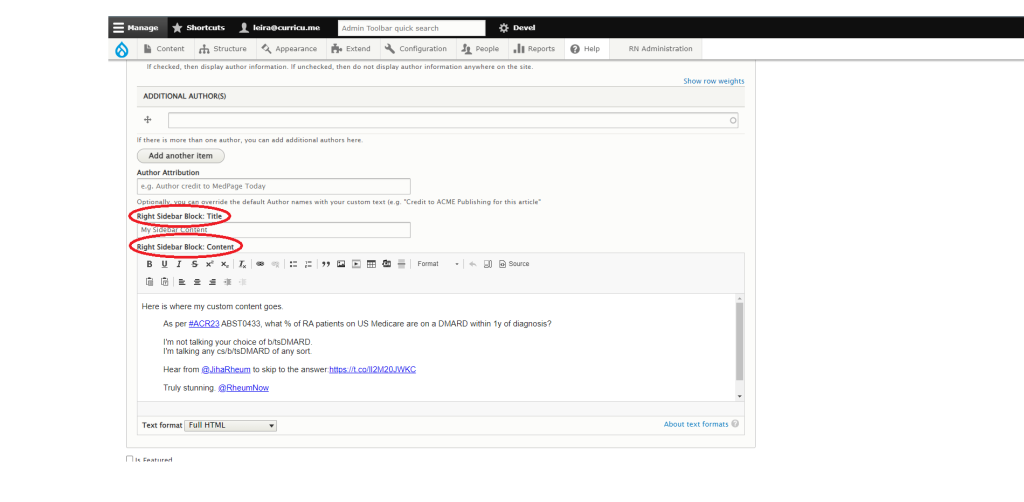The image size is (1024, 502).
Task: Click the Author Attribution text field
Action: click(274, 186)
